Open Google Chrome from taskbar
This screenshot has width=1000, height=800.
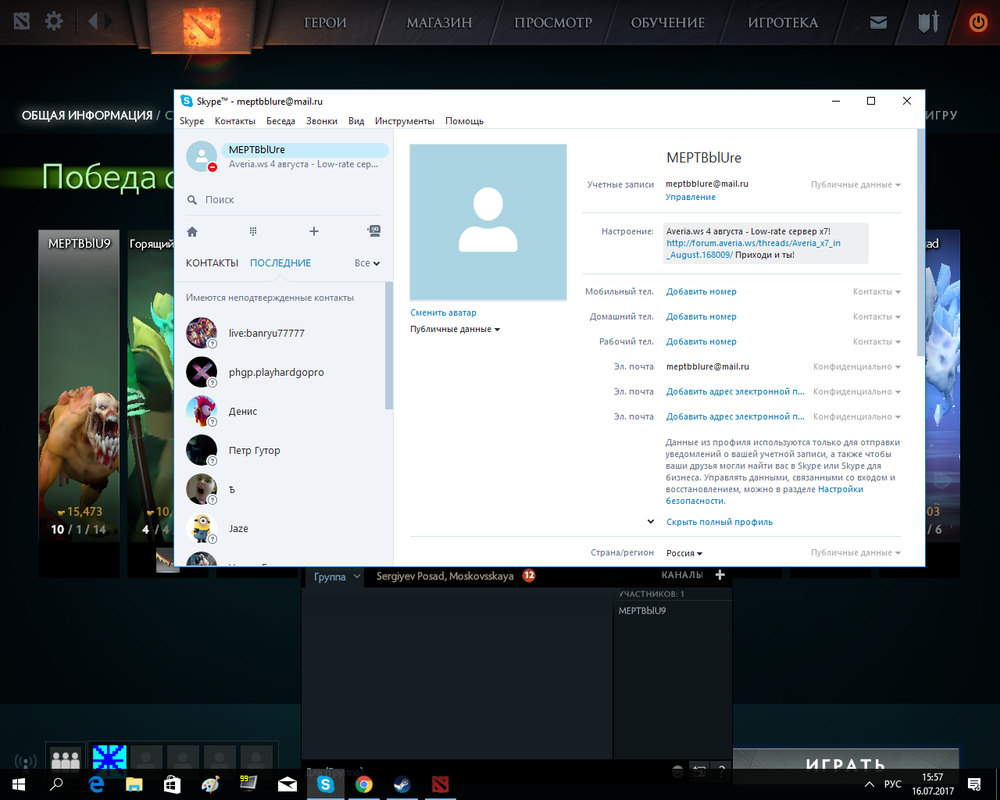pos(364,784)
